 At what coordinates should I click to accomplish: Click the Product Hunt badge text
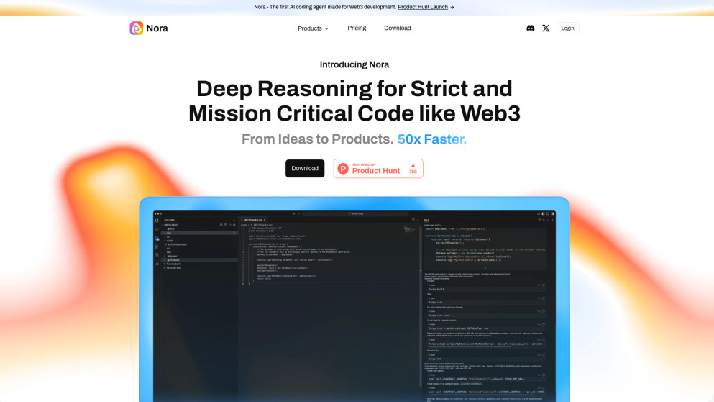[378, 170]
